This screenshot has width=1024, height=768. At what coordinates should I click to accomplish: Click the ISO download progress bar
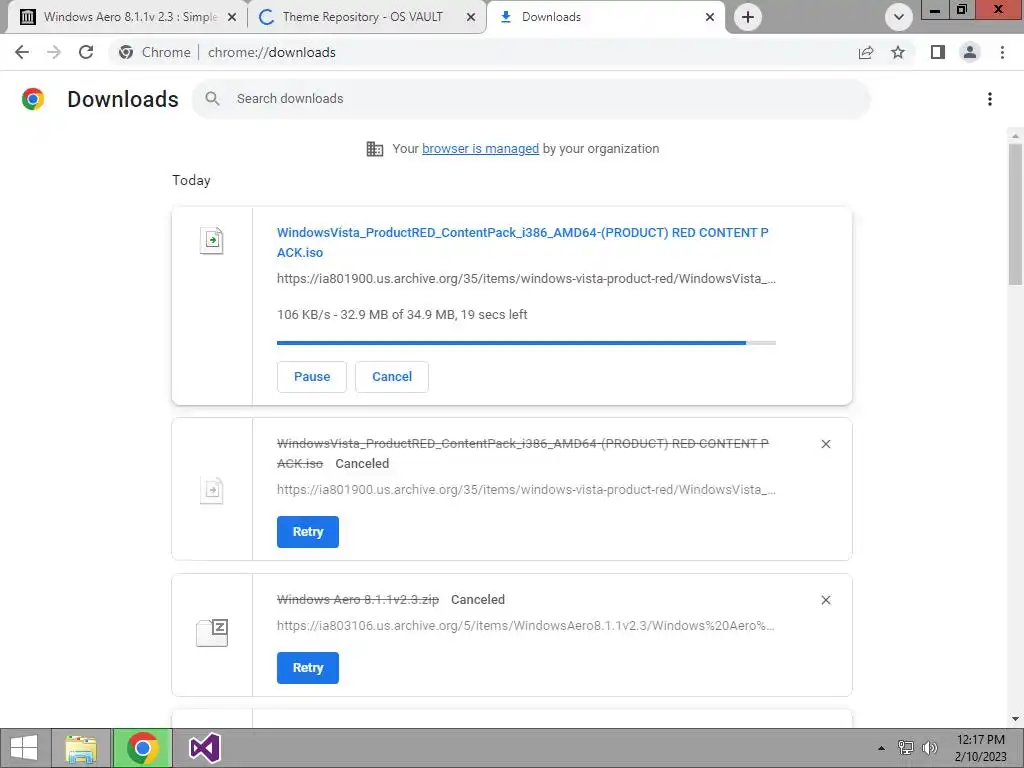526,343
